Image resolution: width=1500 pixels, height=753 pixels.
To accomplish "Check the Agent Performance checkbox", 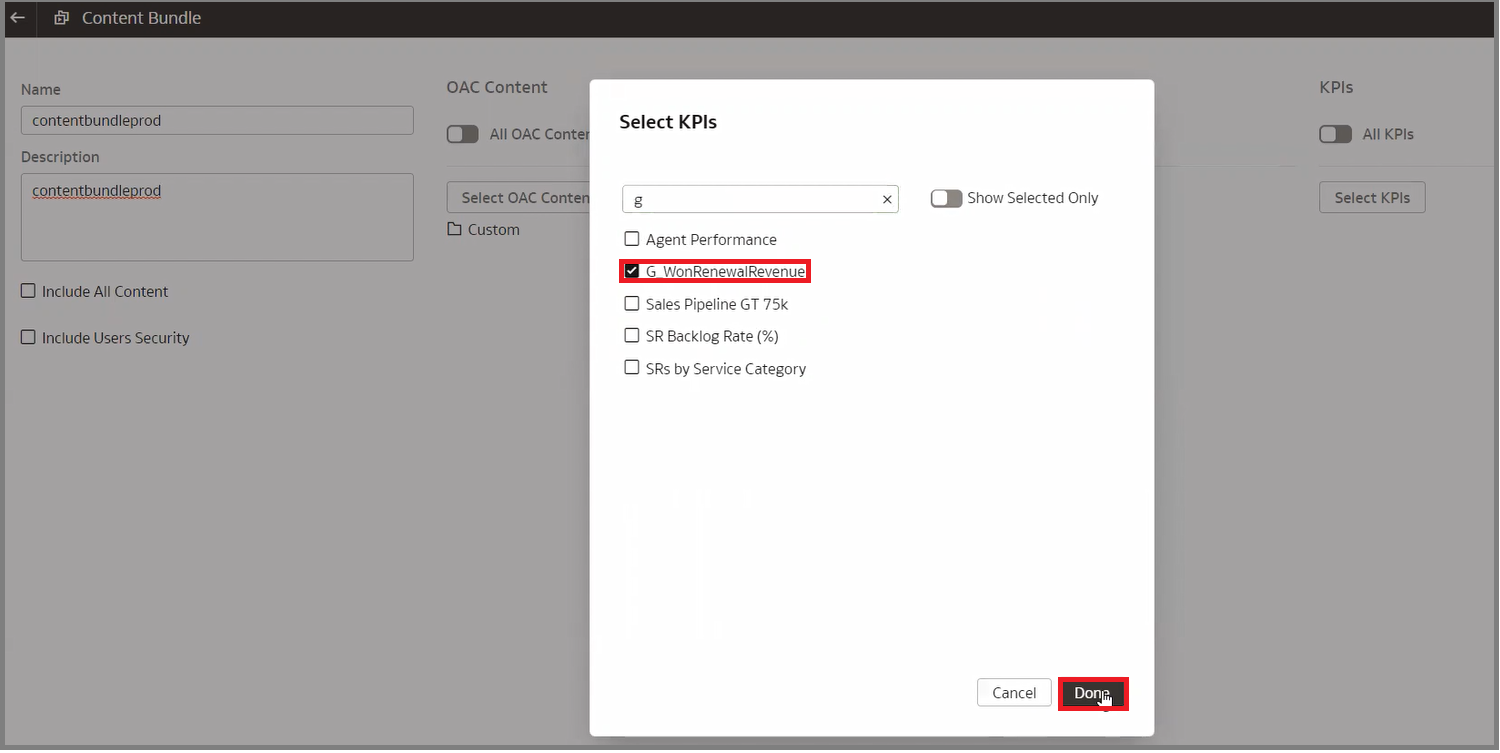I will 631,238.
